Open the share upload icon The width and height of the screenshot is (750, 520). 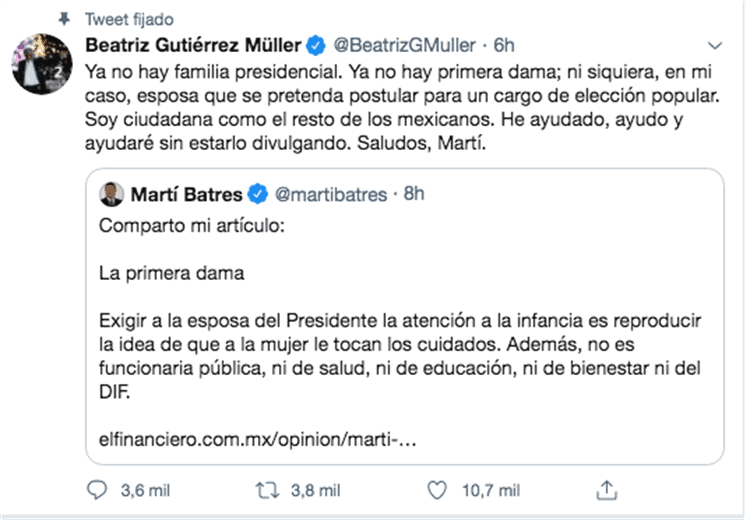[605, 490]
